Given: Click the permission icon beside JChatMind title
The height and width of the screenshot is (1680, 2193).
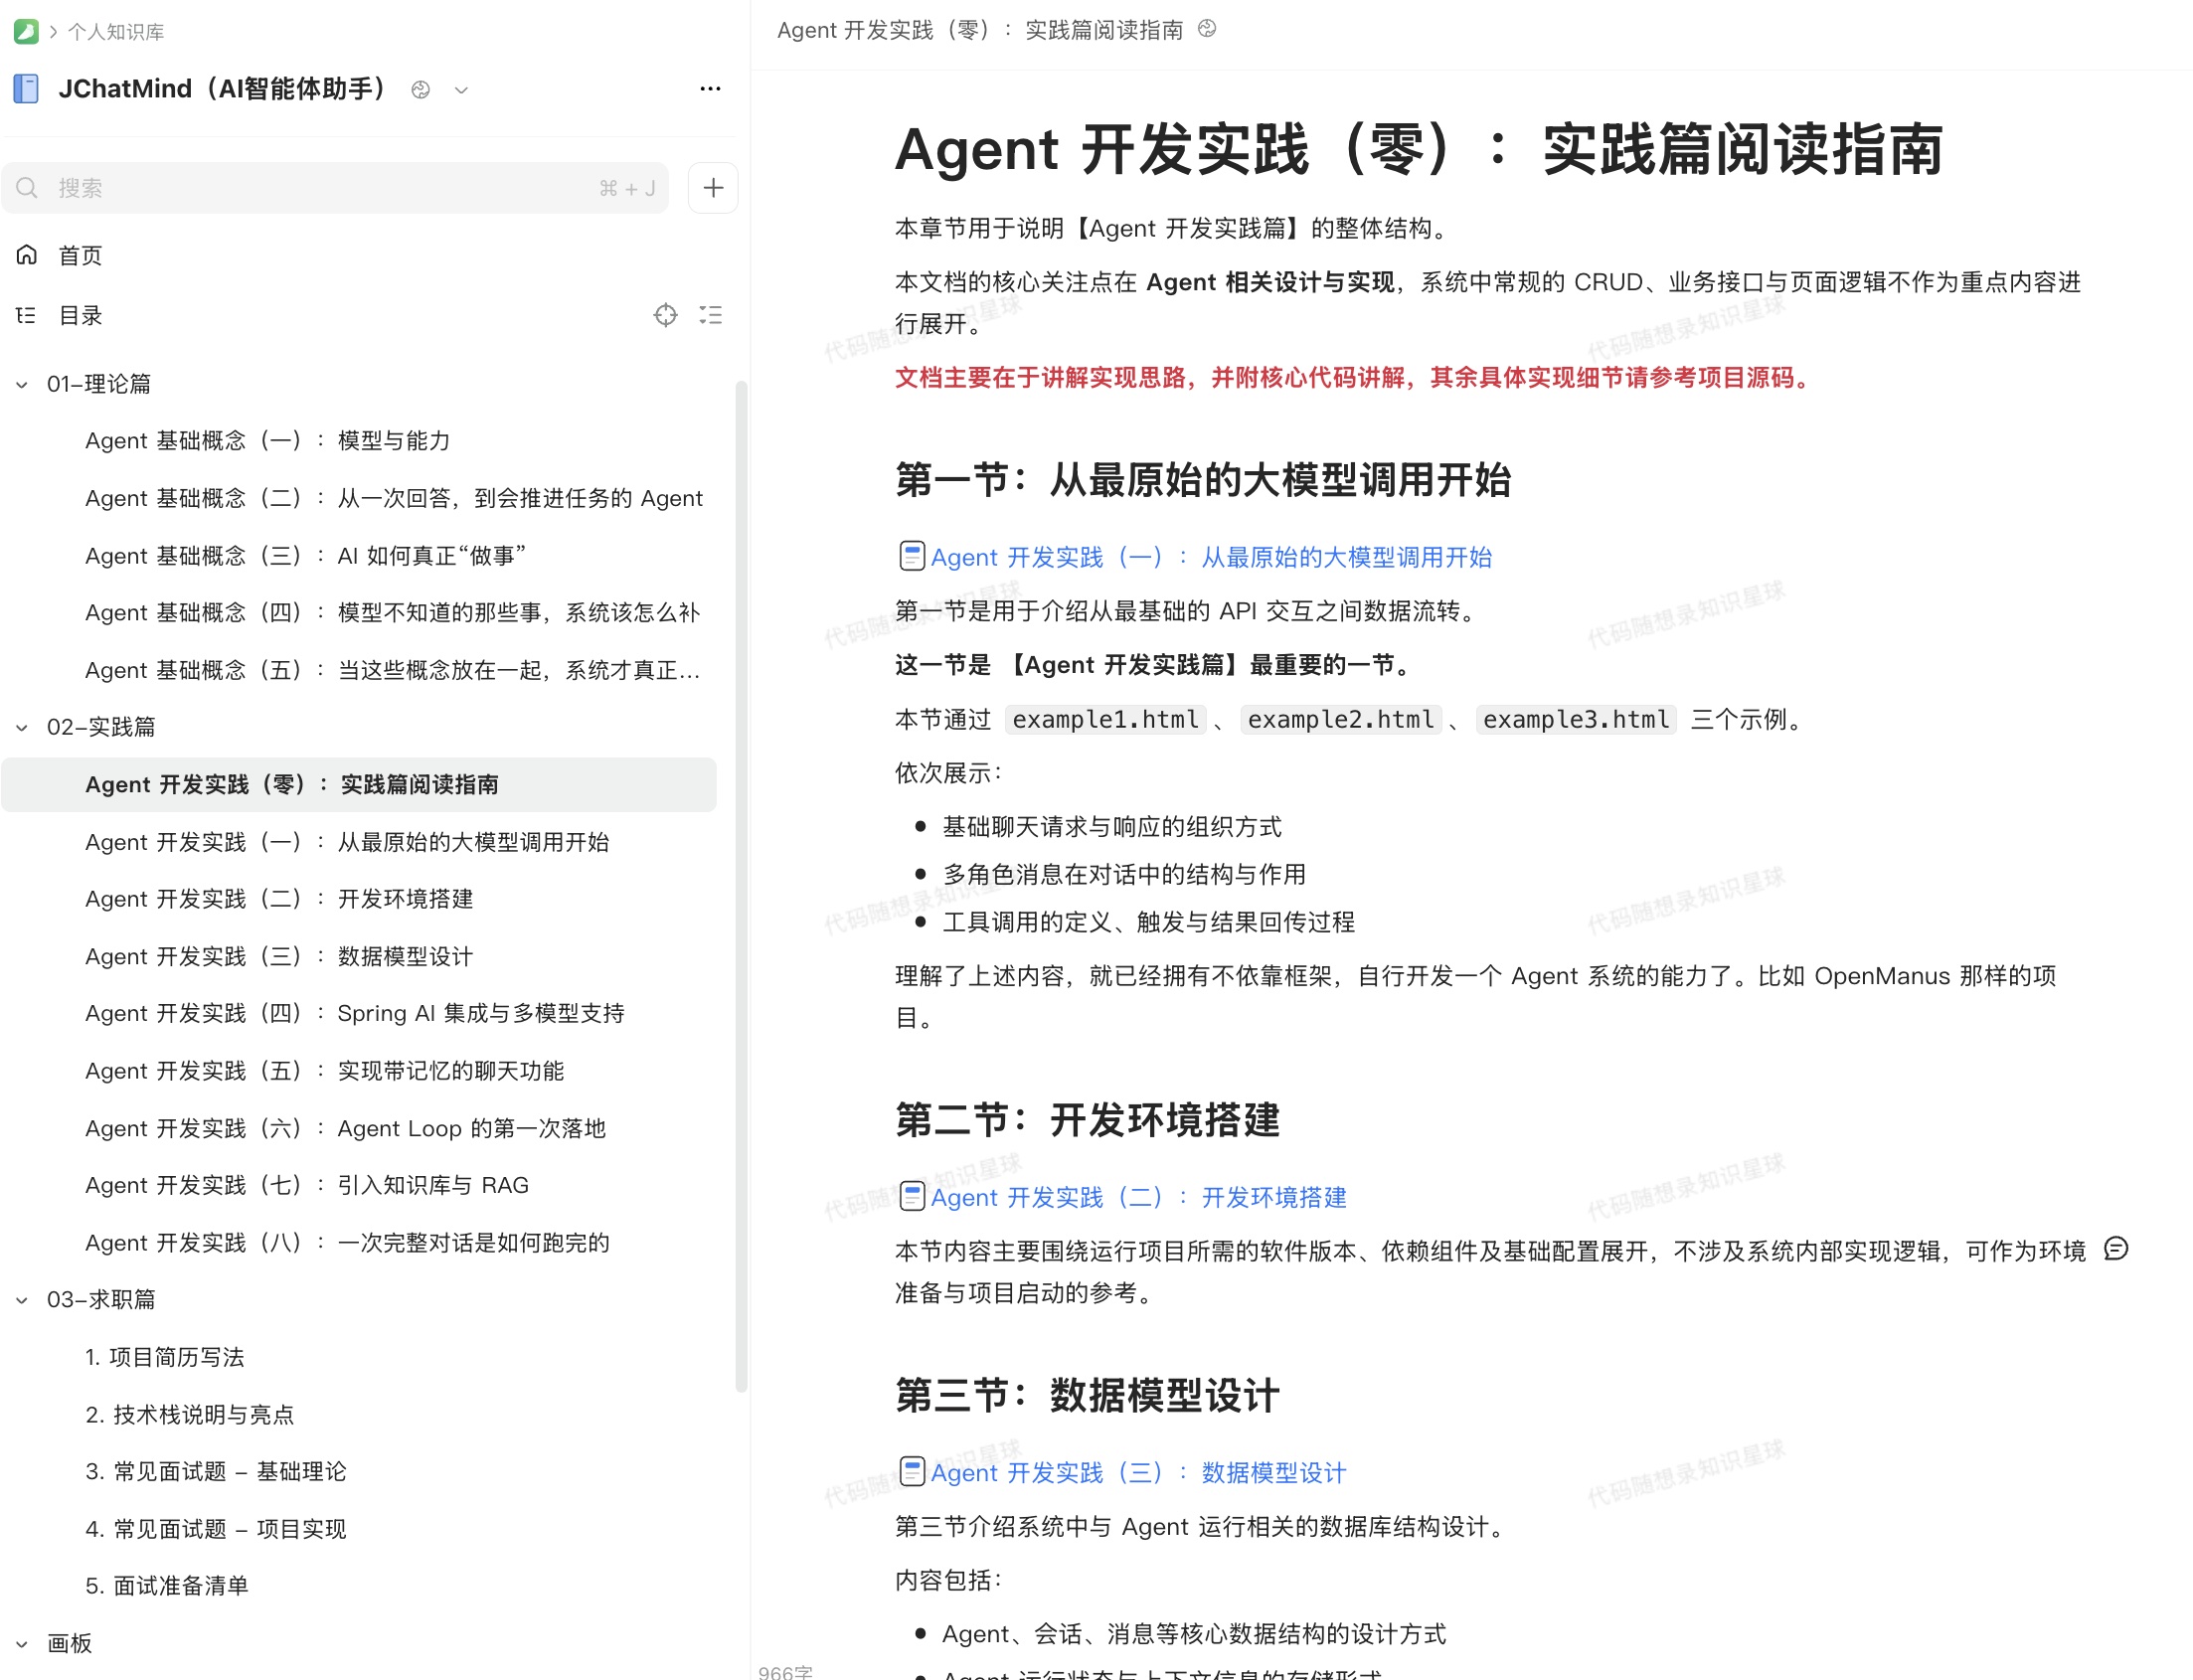Looking at the screenshot, I should (x=420, y=90).
